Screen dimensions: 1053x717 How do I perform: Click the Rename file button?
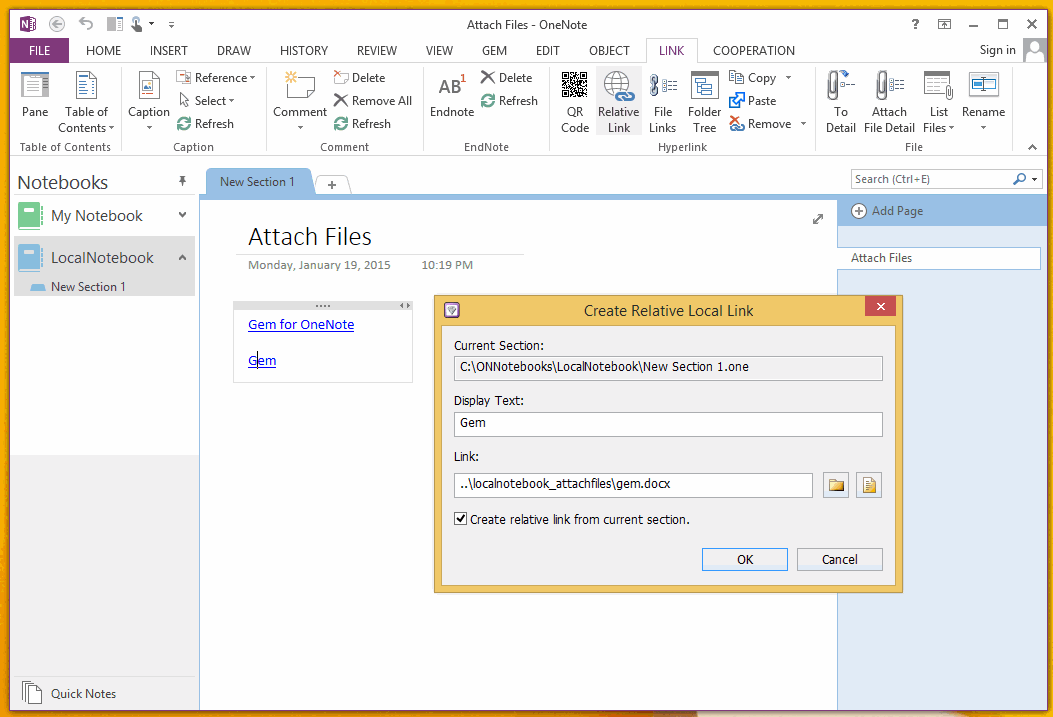point(983,102)
